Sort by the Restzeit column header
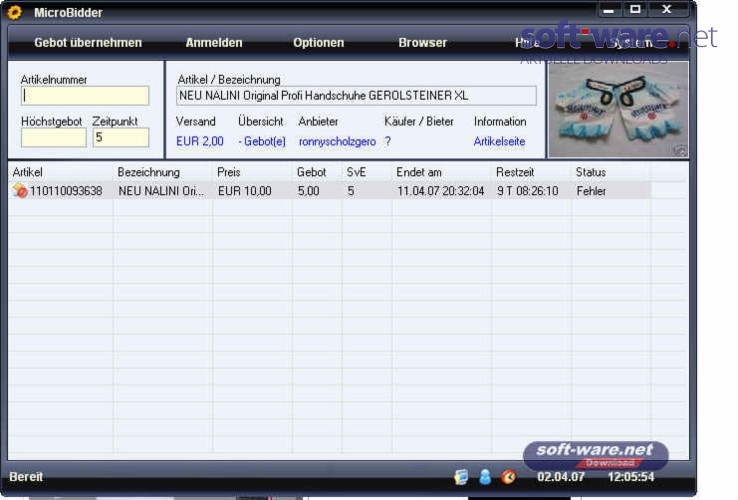This screenshot has width=738, height=500. [531, 172]
